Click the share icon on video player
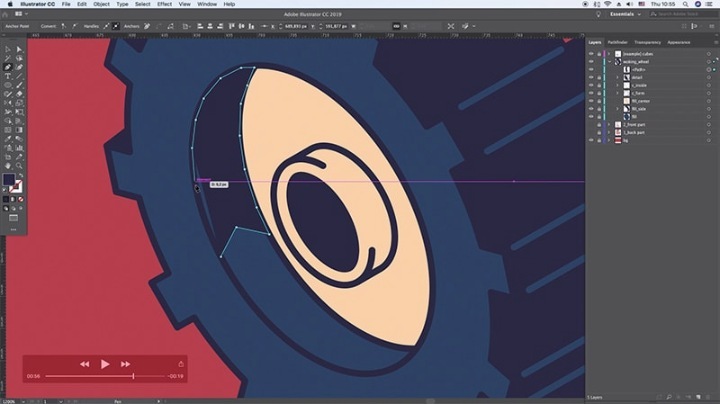The image size is (720, 404). (180, 364)
